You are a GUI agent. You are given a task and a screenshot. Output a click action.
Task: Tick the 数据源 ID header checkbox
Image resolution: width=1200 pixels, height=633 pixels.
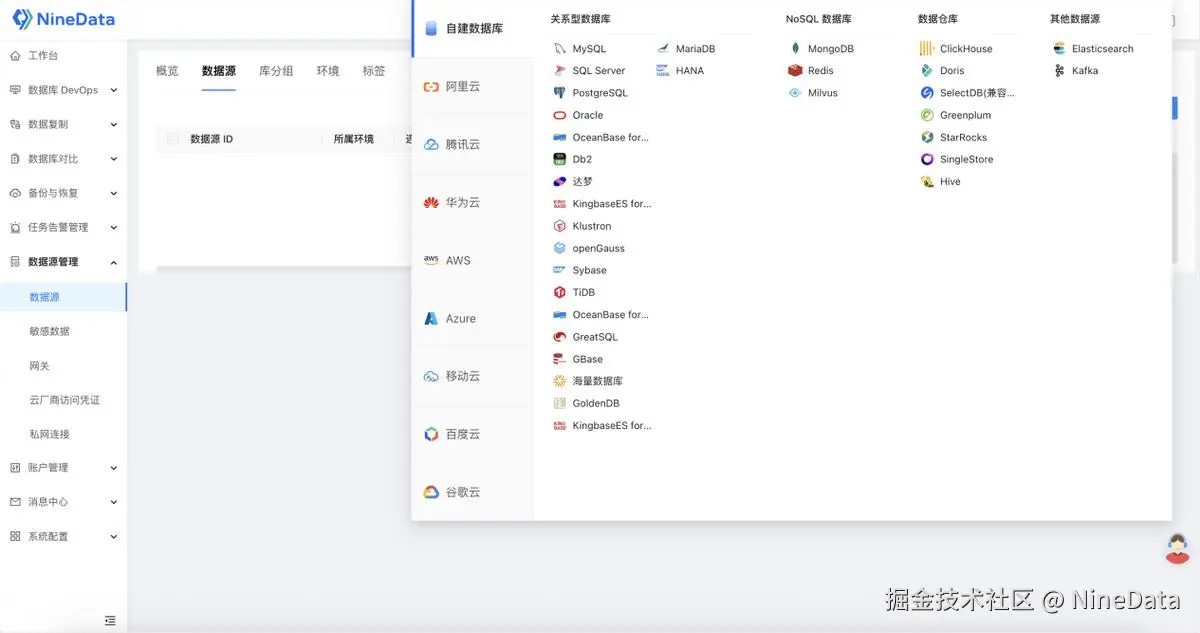click(x=173, y=139)
